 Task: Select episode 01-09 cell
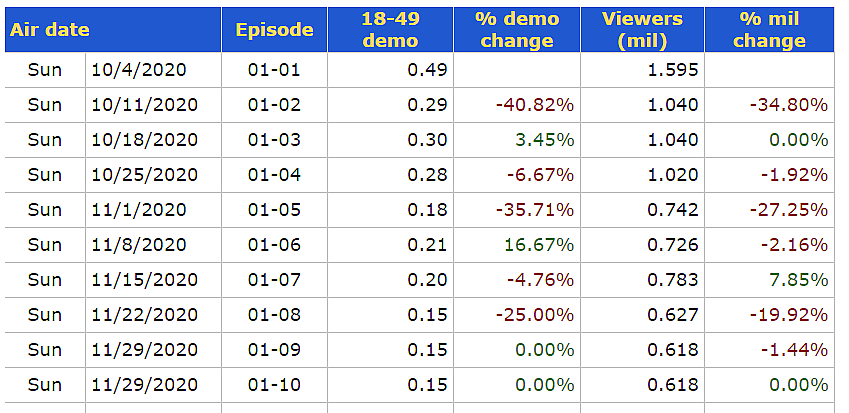tap(274, 350)
